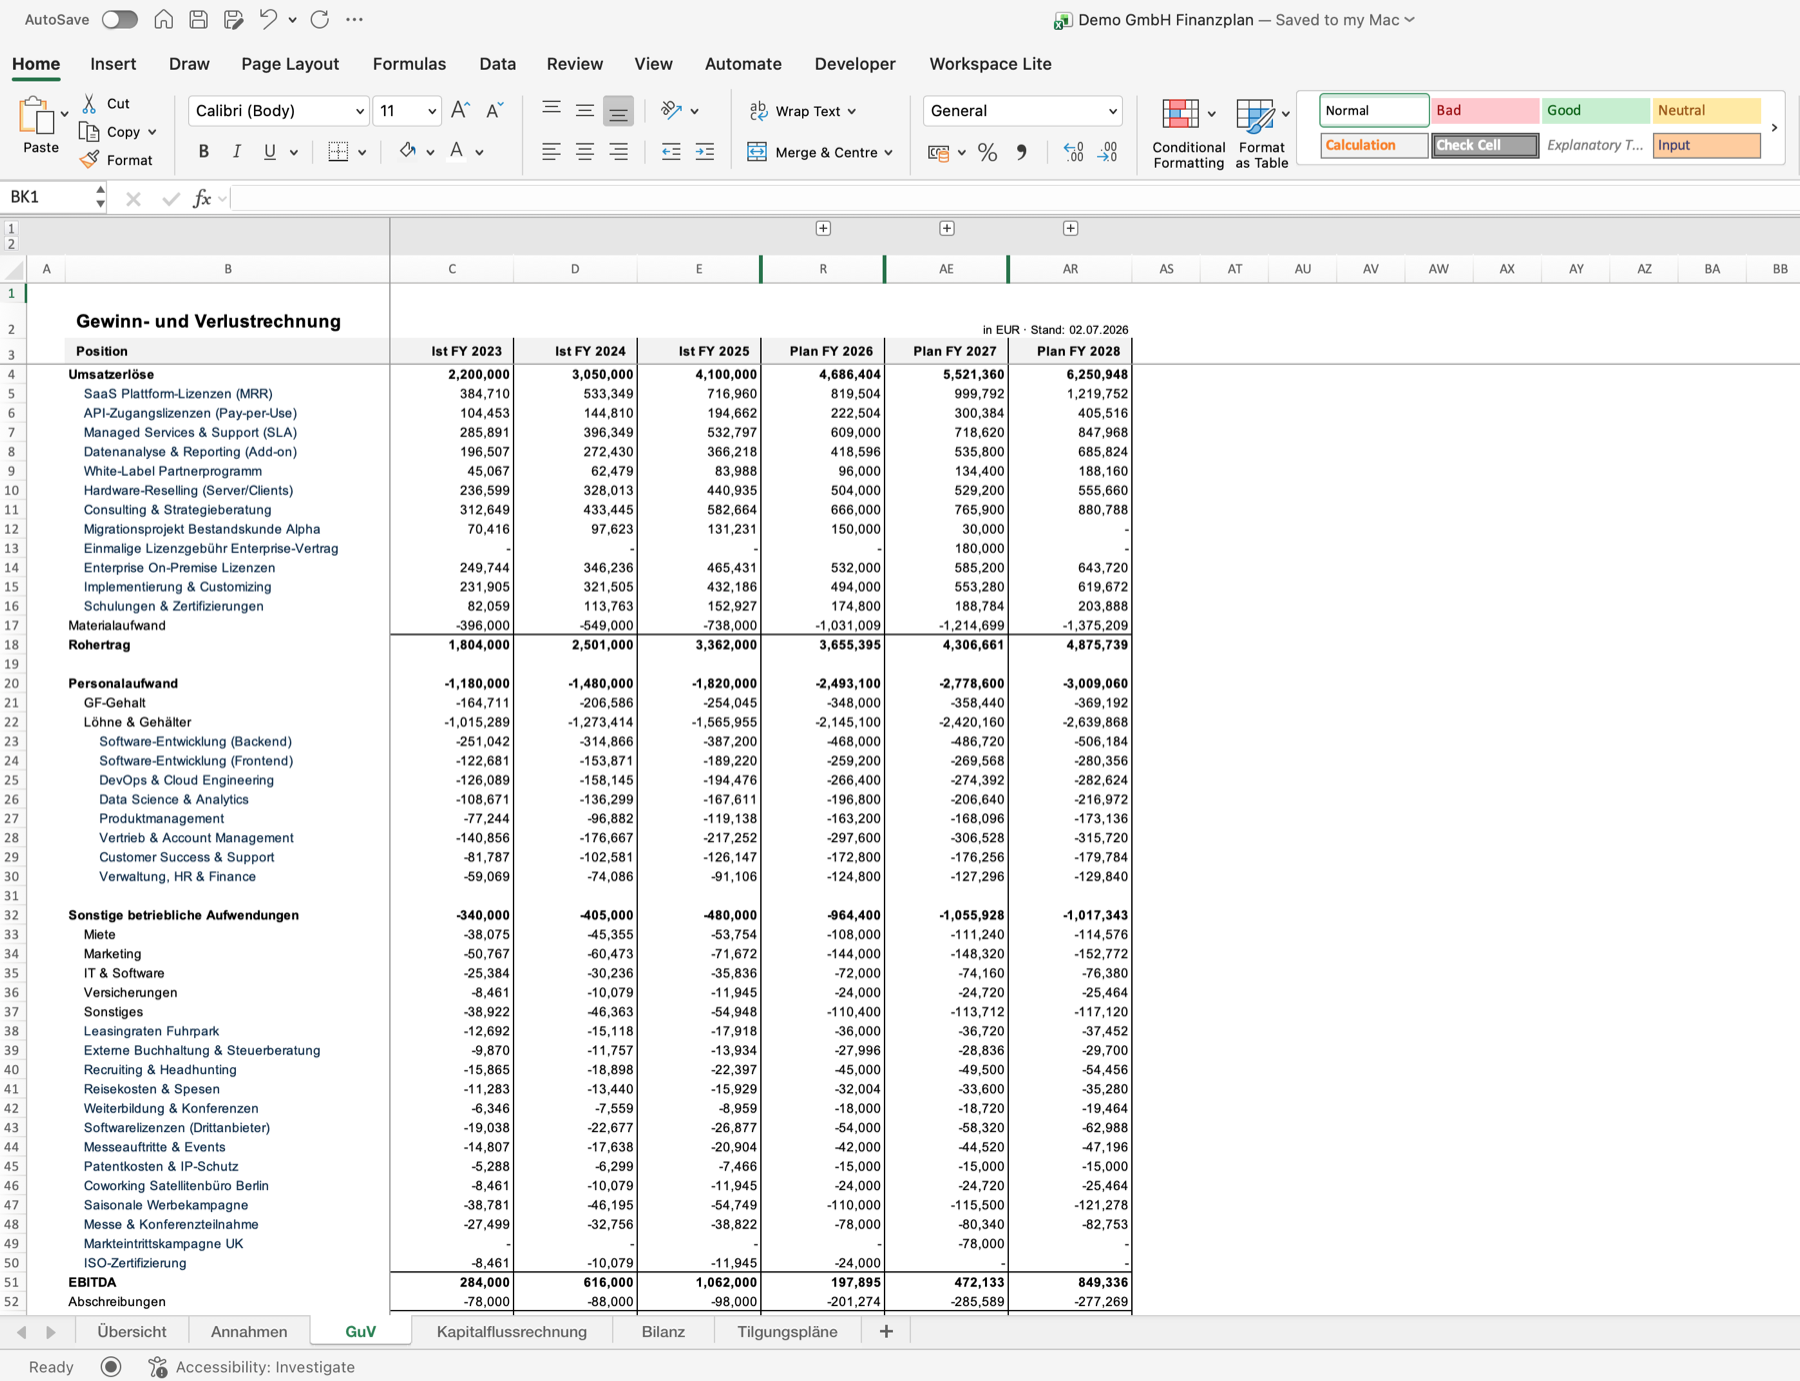Image resolution: width=1800 pixels, height=1381 pixels.
Task: Click the Save icon in title bar
Action: coord(199,19)
